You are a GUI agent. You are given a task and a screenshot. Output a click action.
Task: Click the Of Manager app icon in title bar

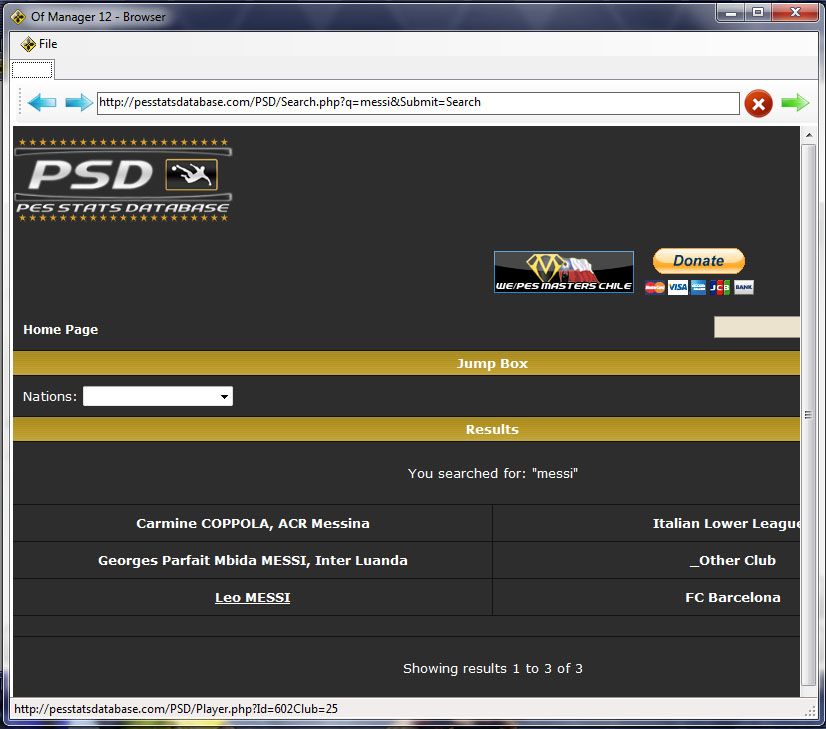pyautogui.click(x=17, y=17)
